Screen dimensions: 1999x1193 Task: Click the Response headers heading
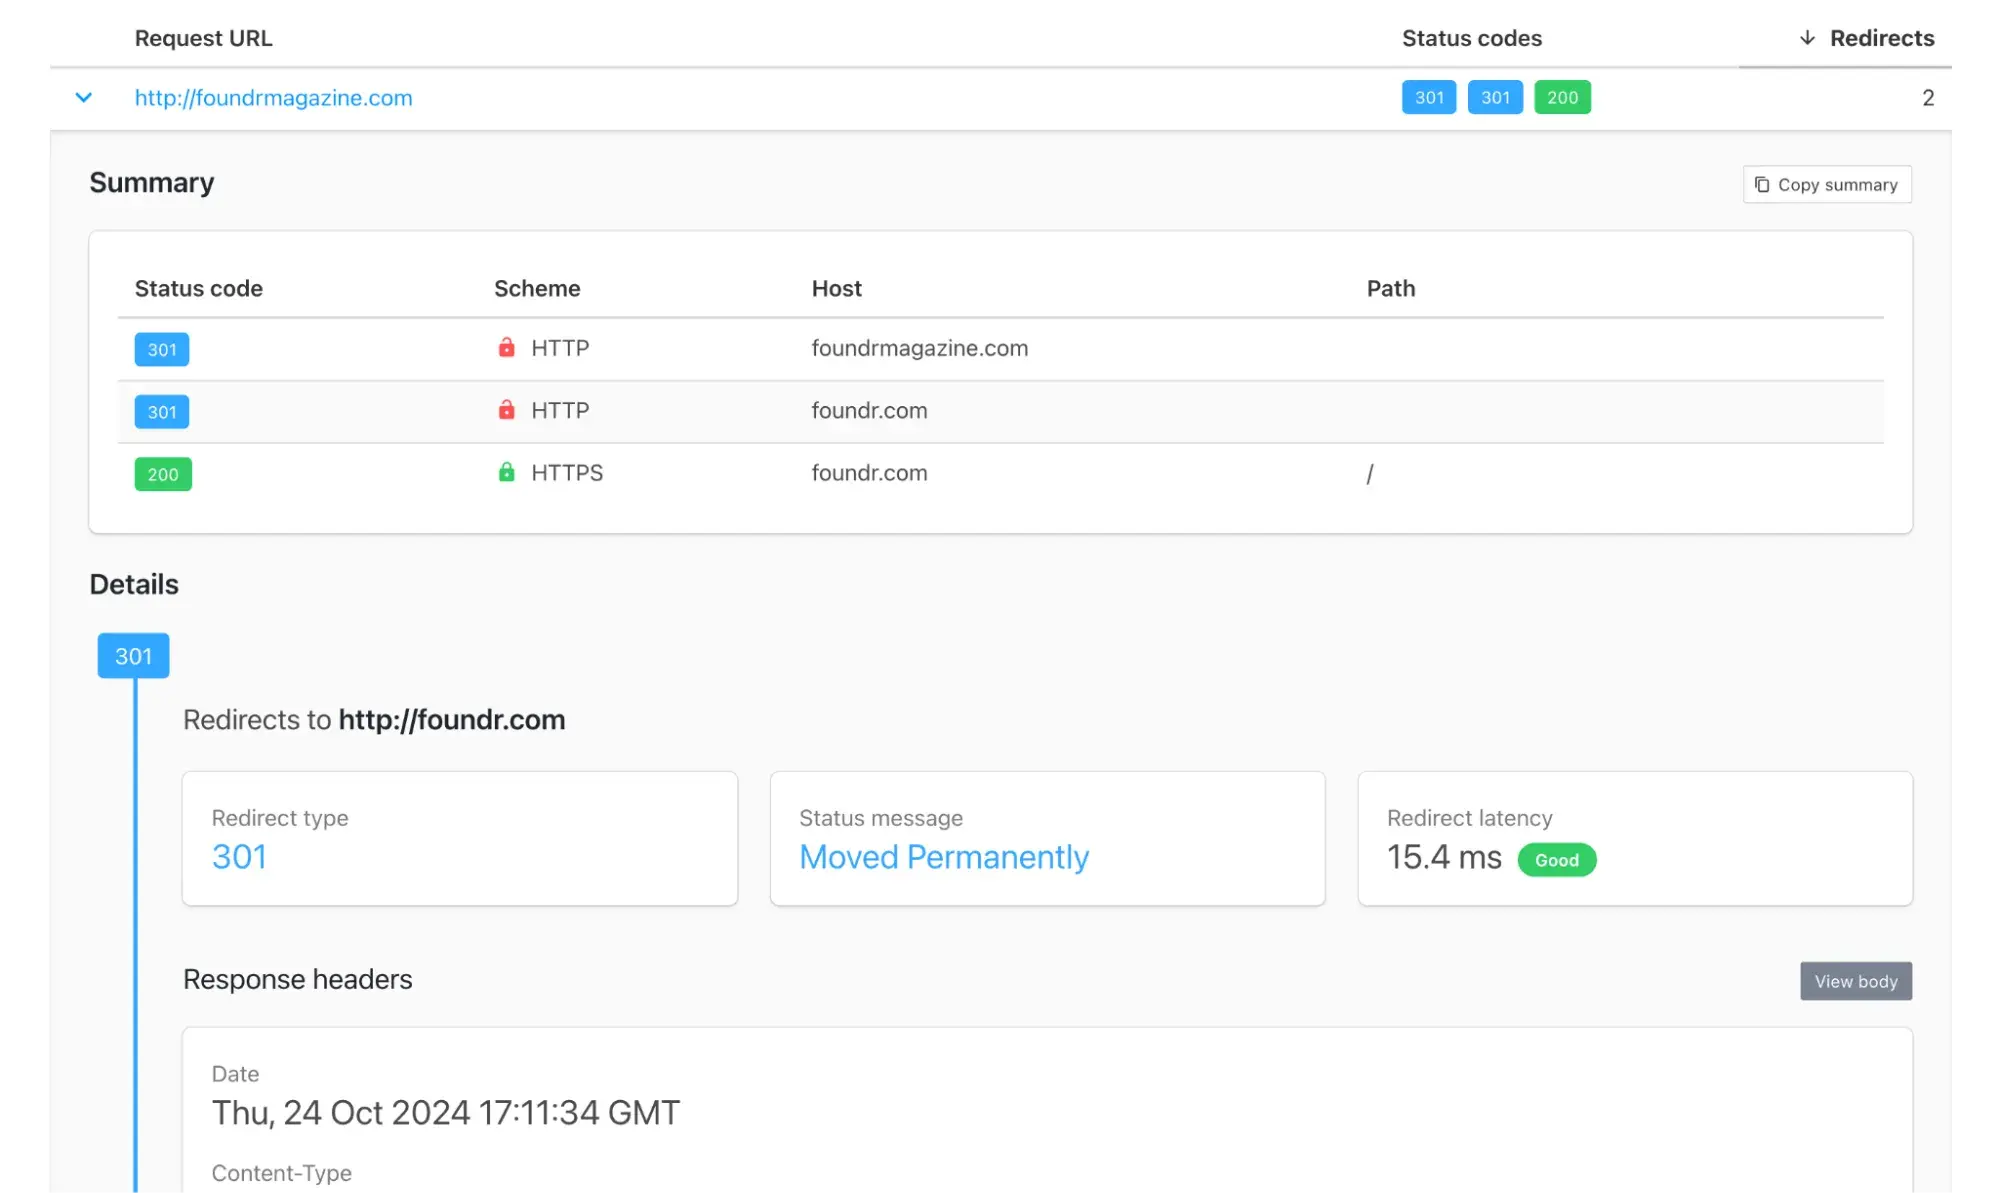click(x=297, y=980)
